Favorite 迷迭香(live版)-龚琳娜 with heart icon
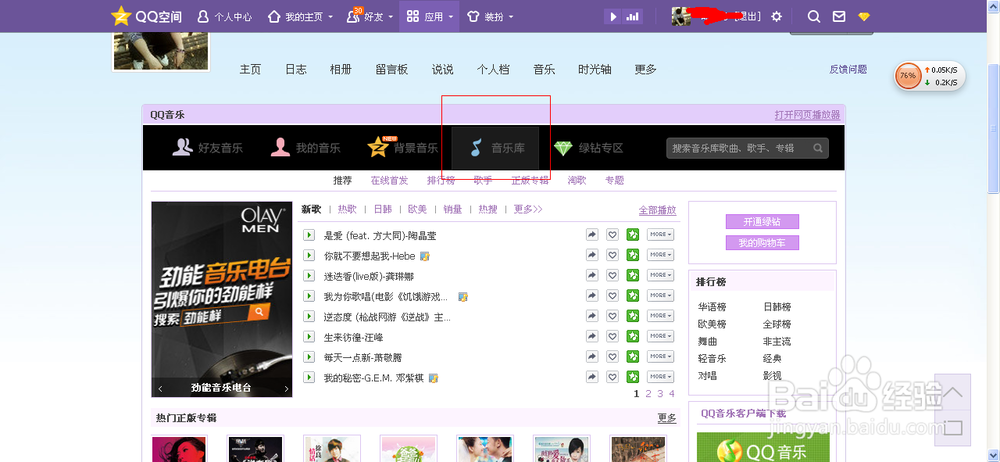The image size is (1000, 462). coord(612,276)
